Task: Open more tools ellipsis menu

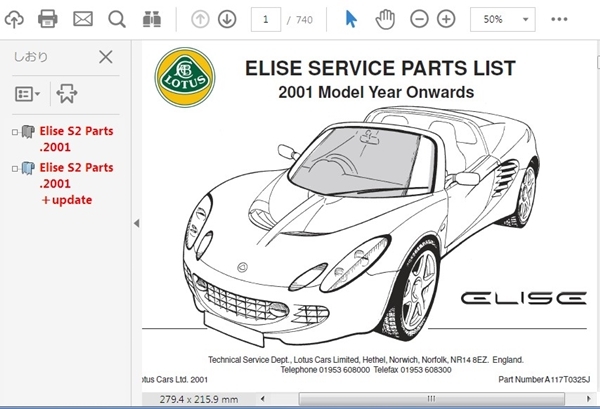Action: [559, 19]
